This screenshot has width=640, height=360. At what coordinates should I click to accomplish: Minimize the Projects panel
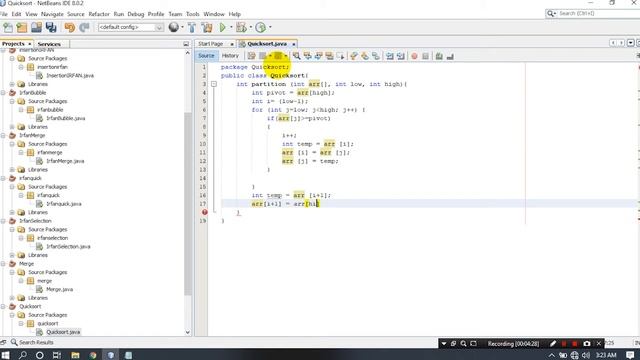point(186,44)
